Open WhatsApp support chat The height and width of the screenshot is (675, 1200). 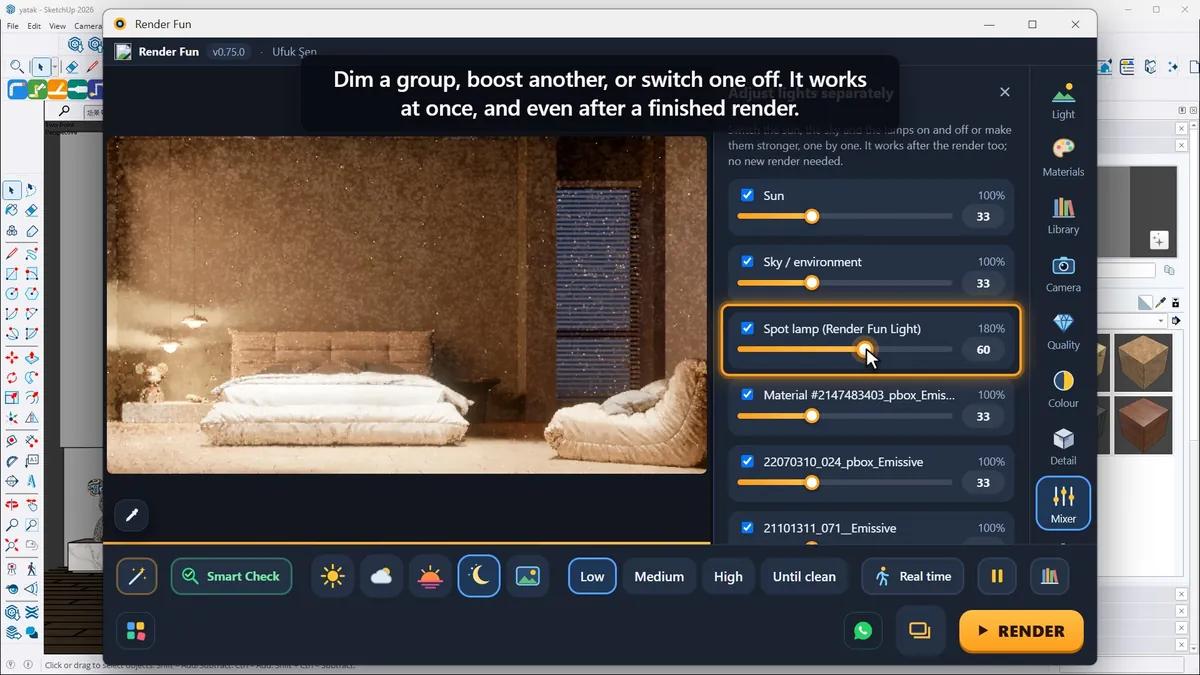(863, 631)
